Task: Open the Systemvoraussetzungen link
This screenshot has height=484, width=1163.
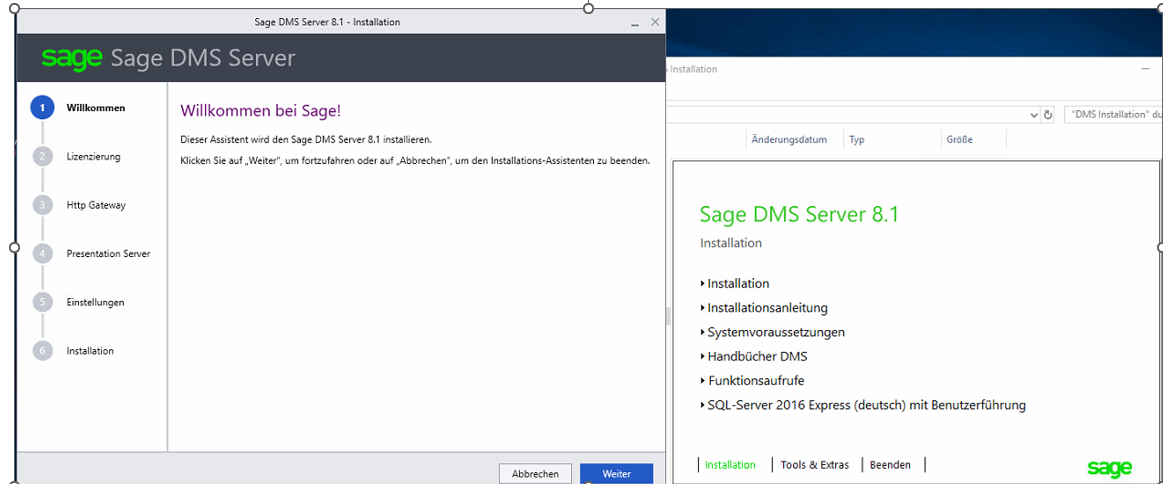Action: [x=775, y=332]
